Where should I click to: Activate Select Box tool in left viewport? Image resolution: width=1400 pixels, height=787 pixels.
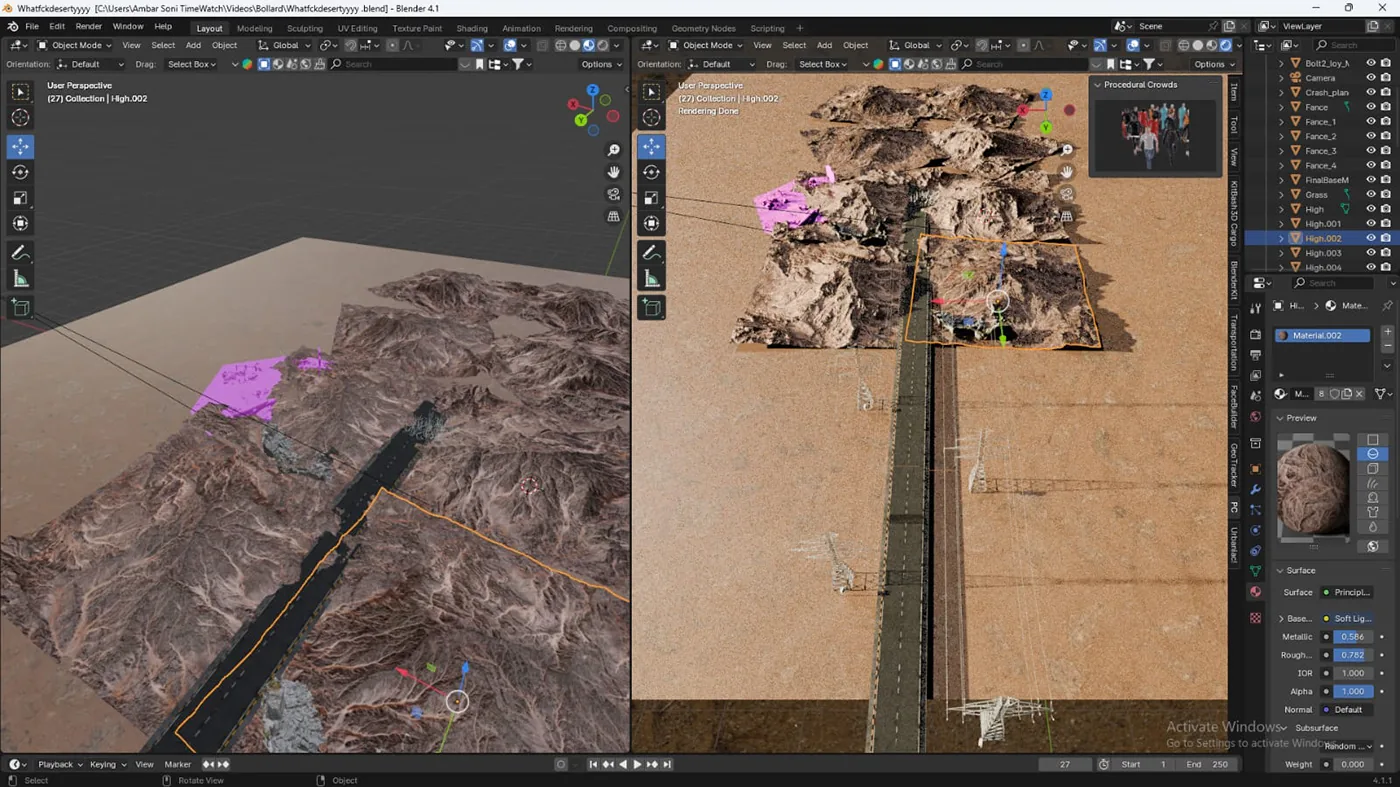click(20, 92)
